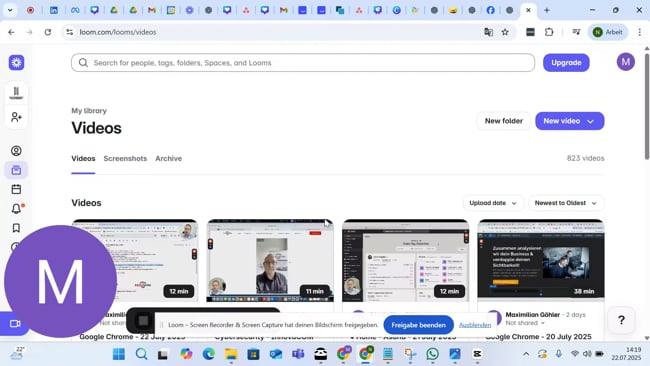
Task: Open the bookmarks icon in left sidebar
Action: (x=16, y=228)
